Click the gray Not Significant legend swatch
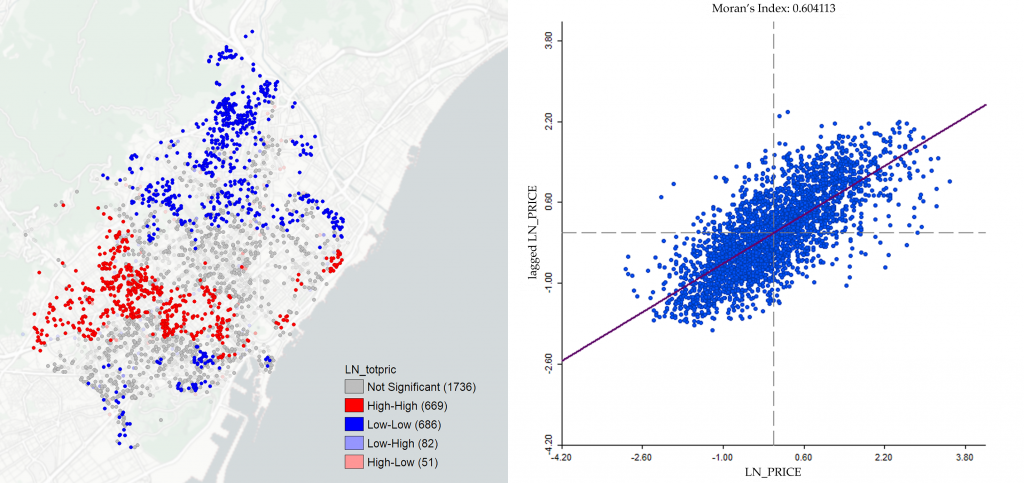 (x=353, y=387)
